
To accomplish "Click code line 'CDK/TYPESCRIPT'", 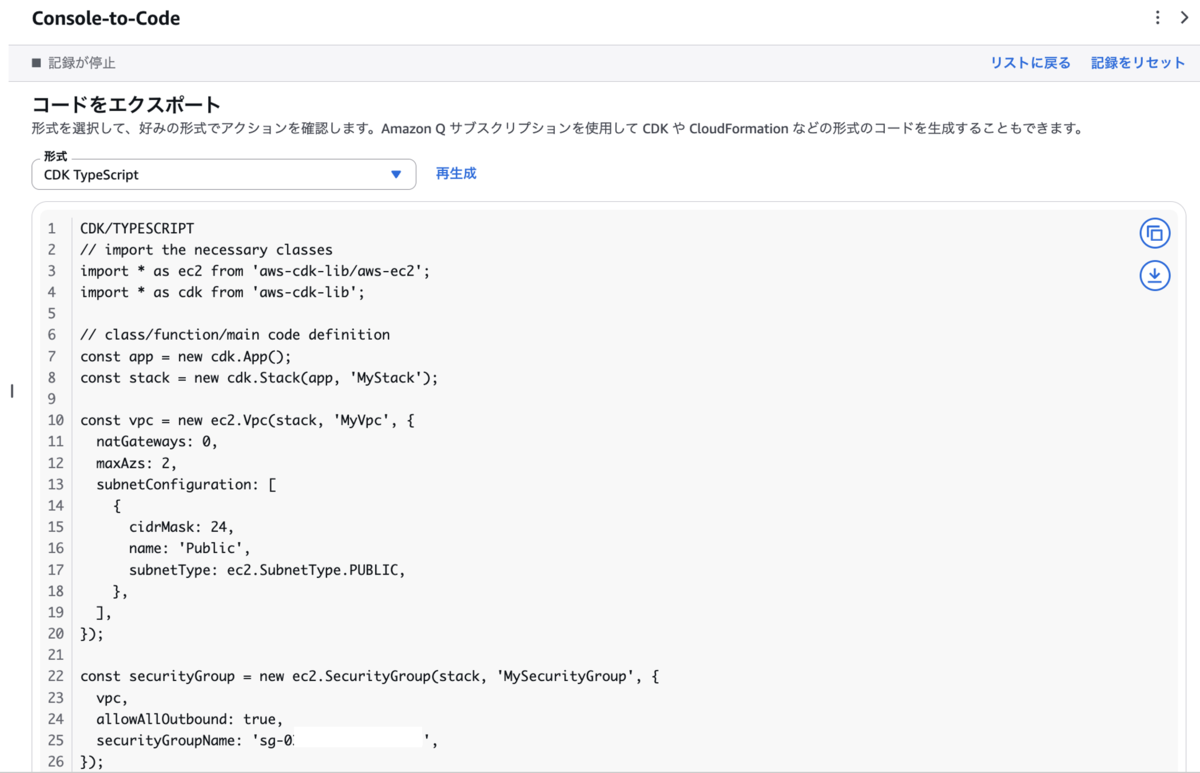I will click(x=137, y=228).
